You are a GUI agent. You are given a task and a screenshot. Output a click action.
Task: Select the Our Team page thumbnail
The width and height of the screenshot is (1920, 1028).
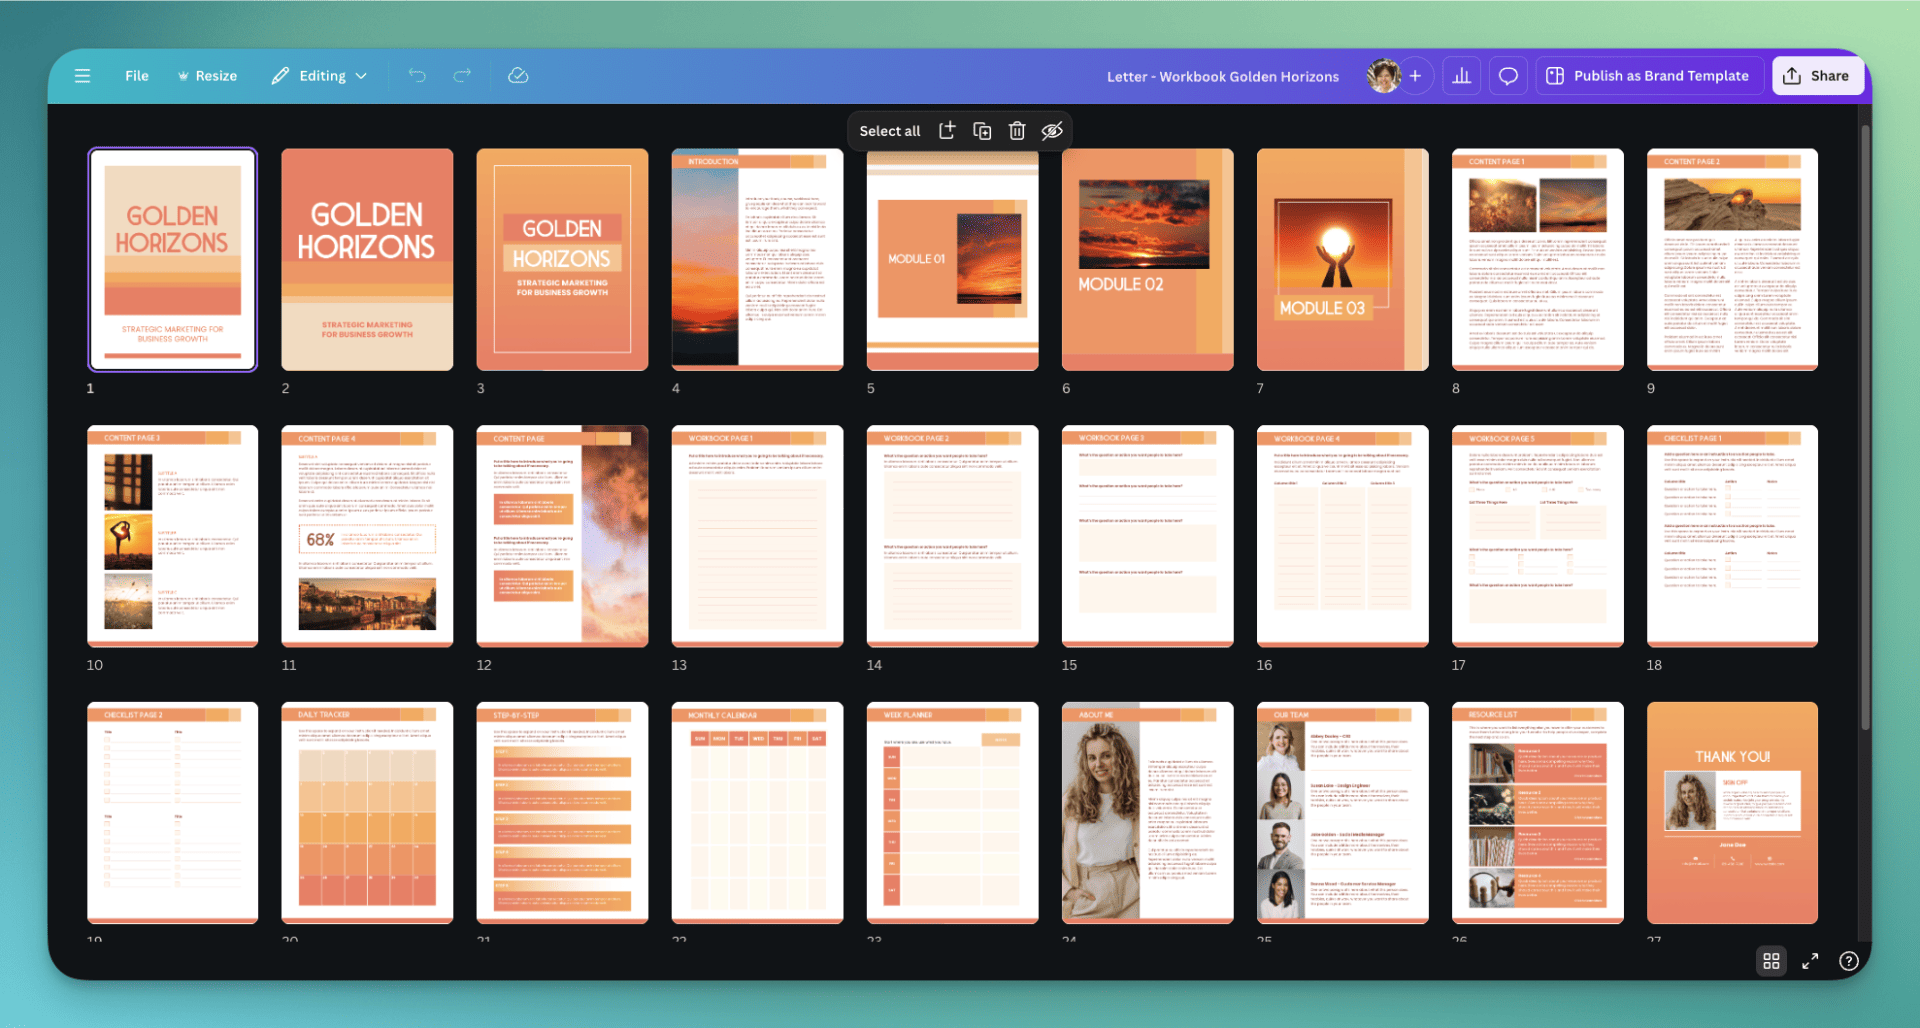tap(1342, 813)
